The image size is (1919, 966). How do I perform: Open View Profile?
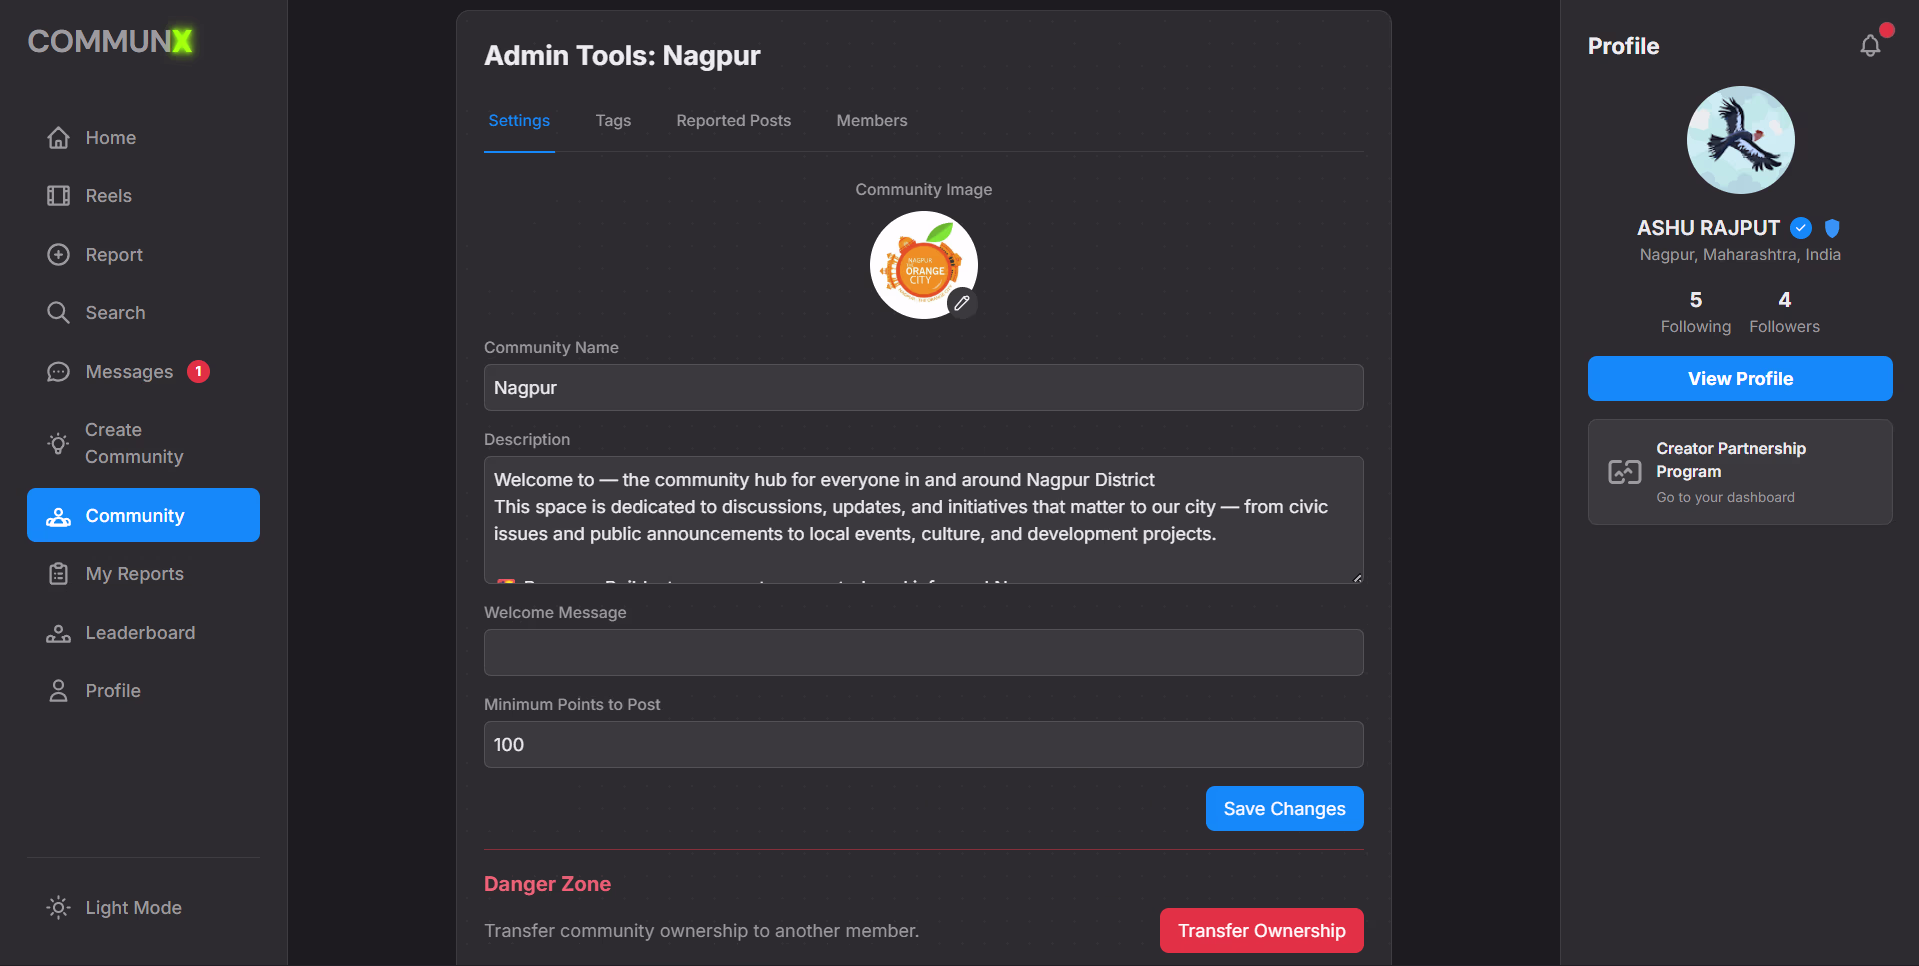(x=1739, y=378)
